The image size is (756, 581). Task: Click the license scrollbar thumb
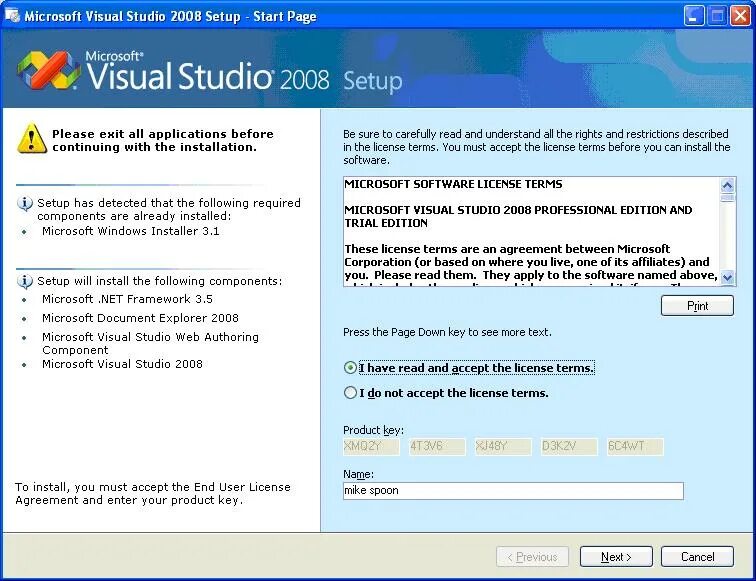pos(728,197)
